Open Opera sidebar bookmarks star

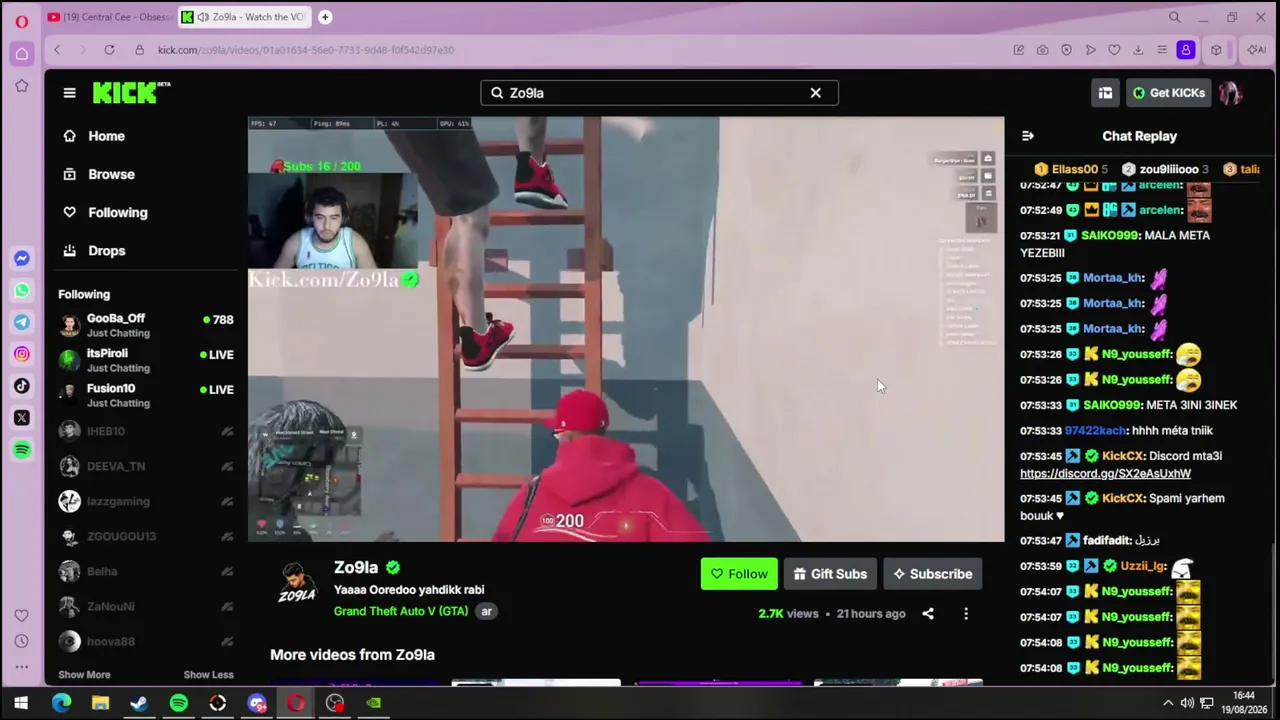pyautogui.click(x=21, y=86)
